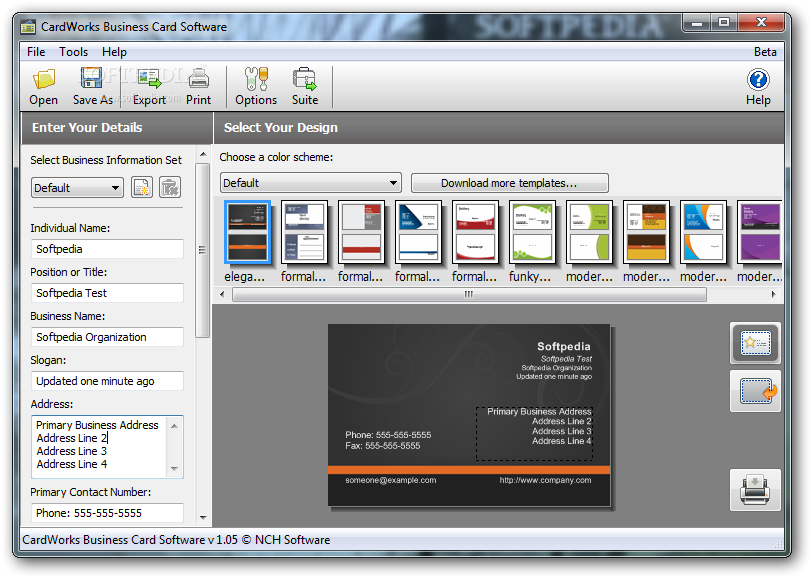Open the Suite toolbox icon

point(304,79)
